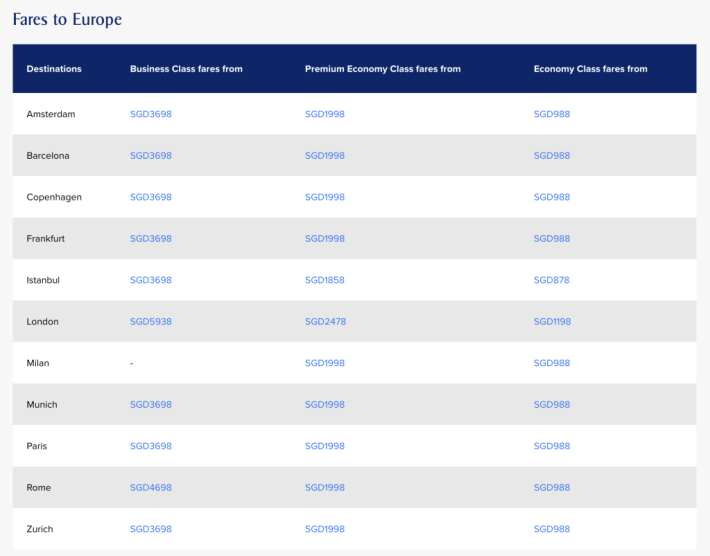
Task: Select London Premium Economy fare SGD2478
Action: point(324,322)
